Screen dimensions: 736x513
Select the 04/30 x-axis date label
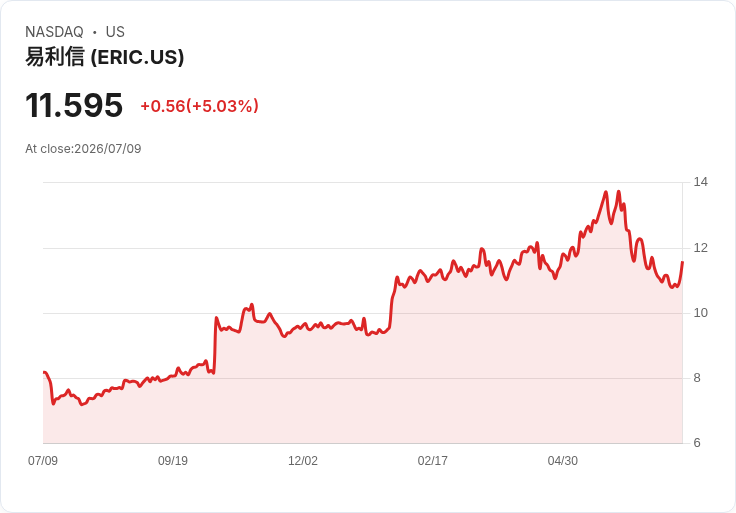click(562, 460)
